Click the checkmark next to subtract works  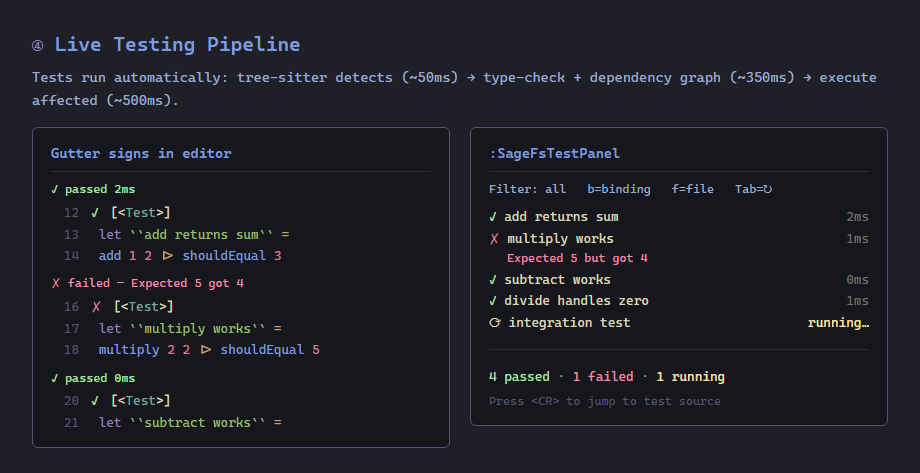(493, 280)
